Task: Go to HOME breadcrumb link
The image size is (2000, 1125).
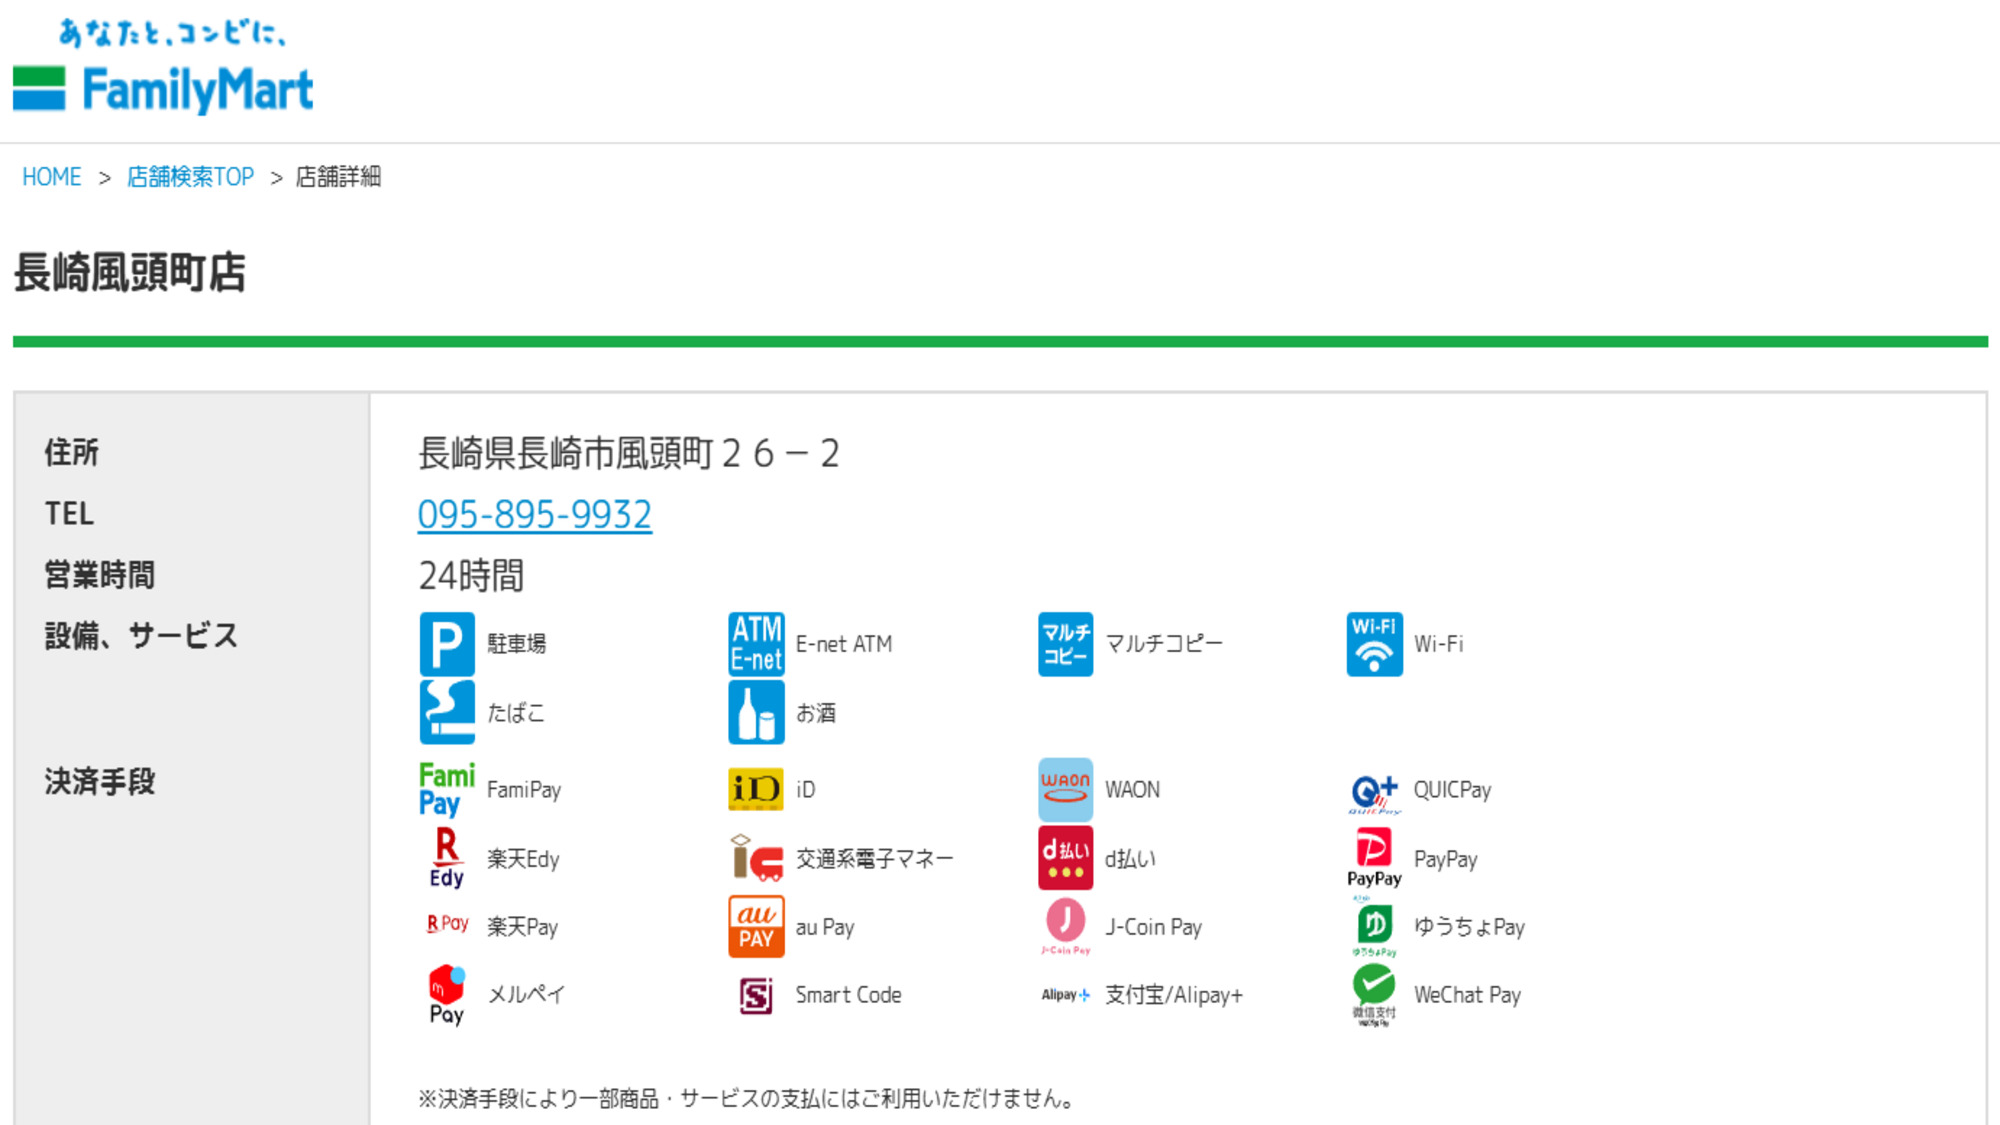Action: click(x=51, y=177)
